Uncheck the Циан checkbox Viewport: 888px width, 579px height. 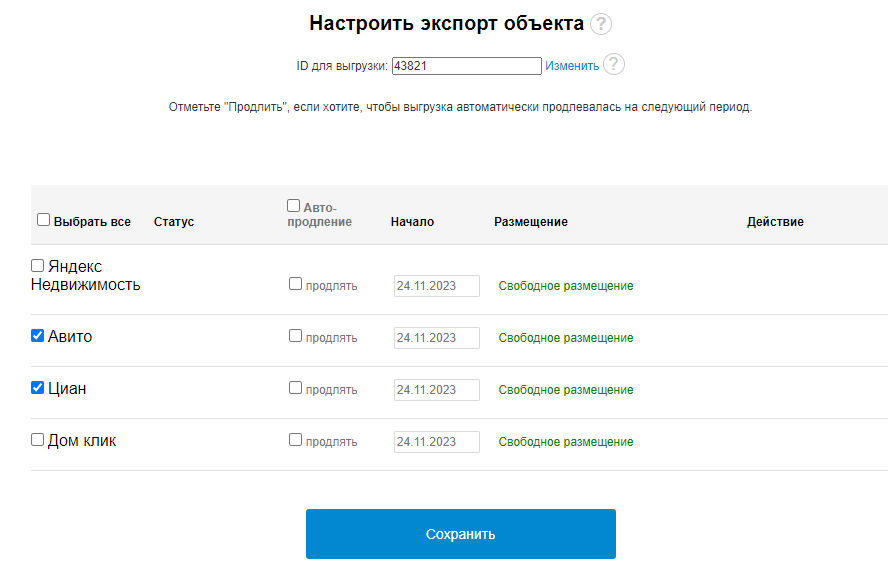click(x=38, y=388)
